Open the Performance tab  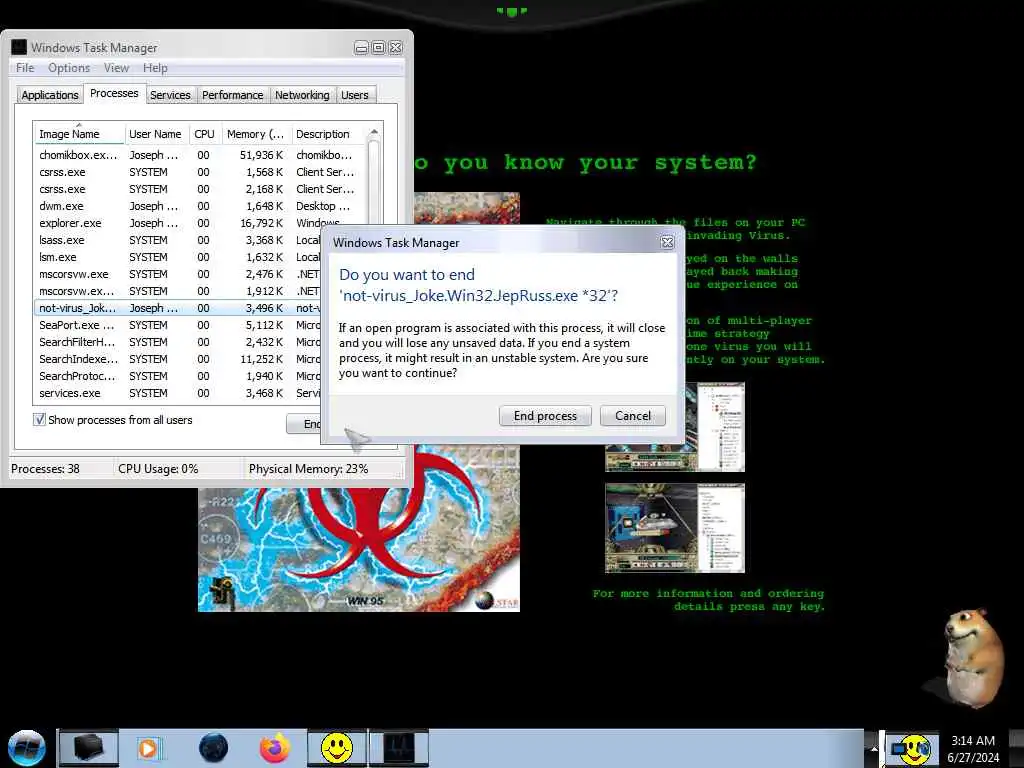[232, 95]
